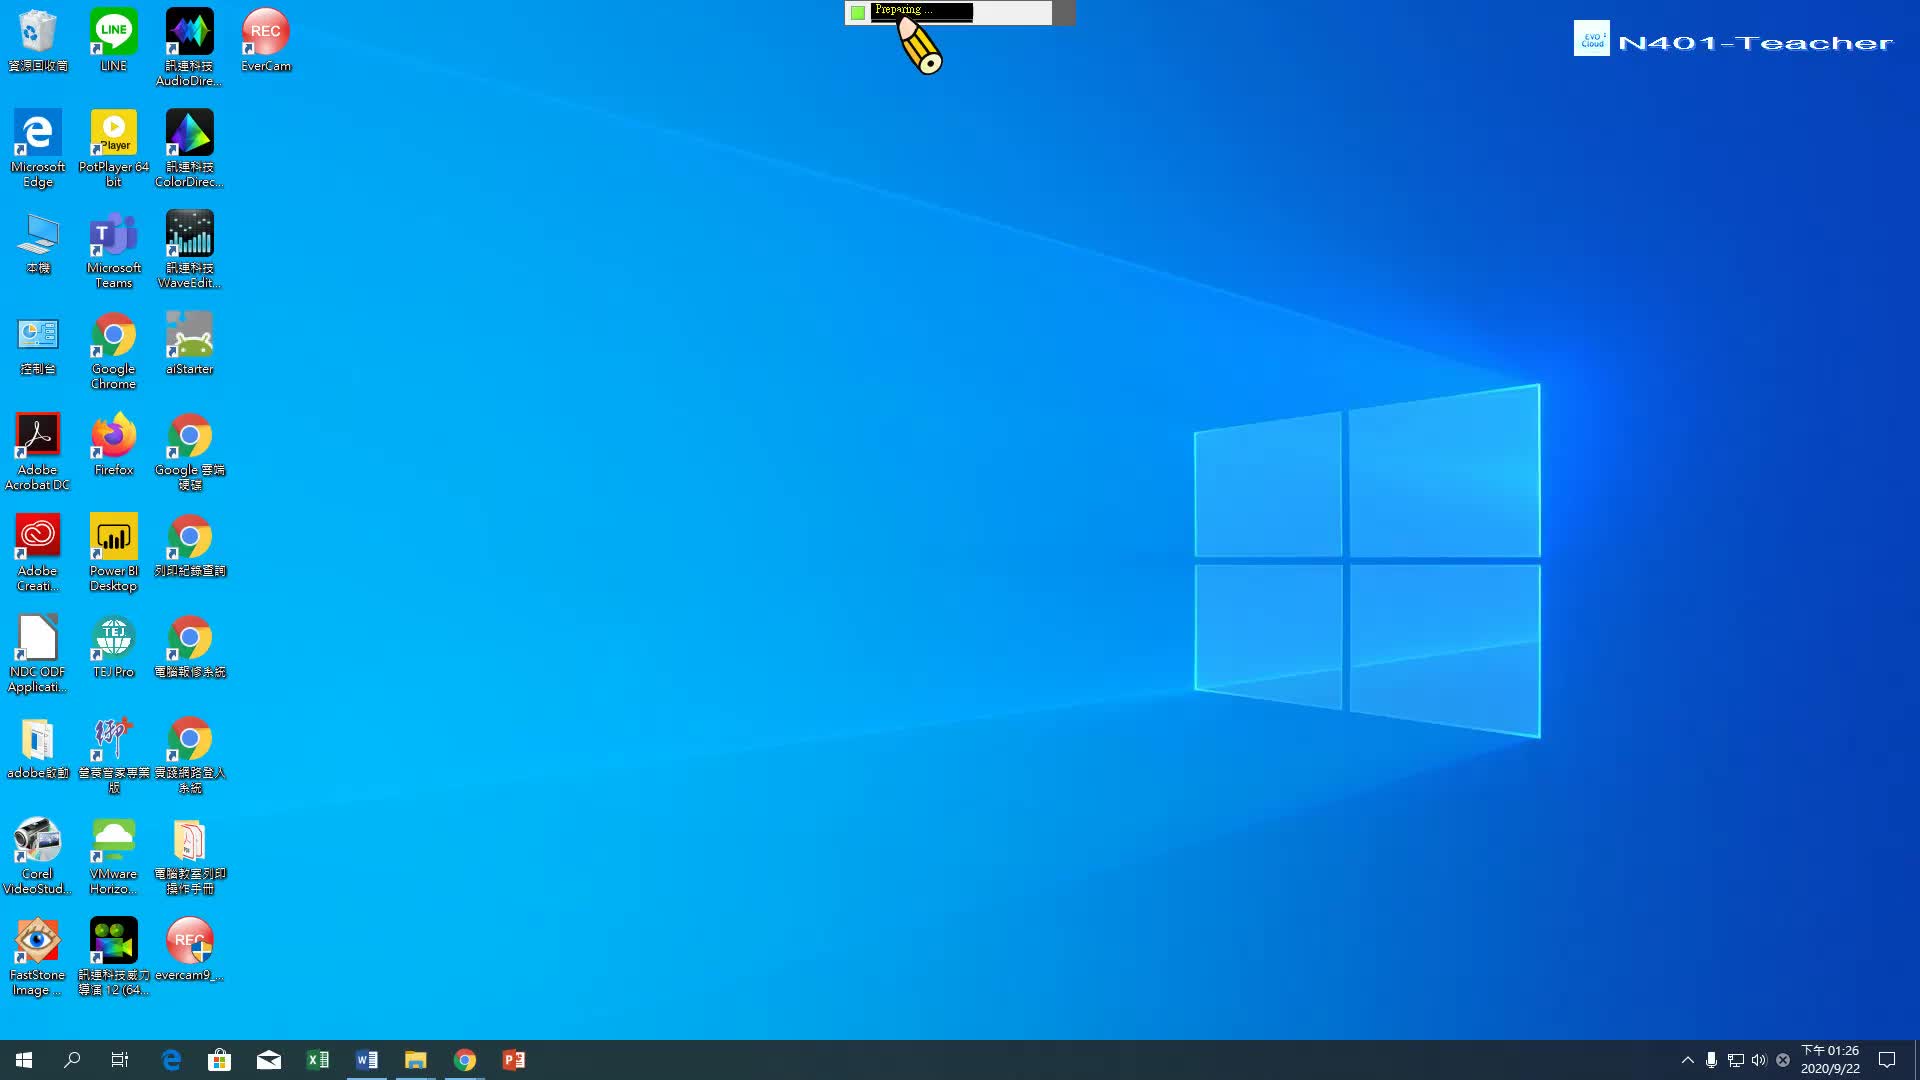Open the 控制台 Control Panel icon
Image resolution: width=1920 pixels, height=1080 pixels.
tap(38, 343)
